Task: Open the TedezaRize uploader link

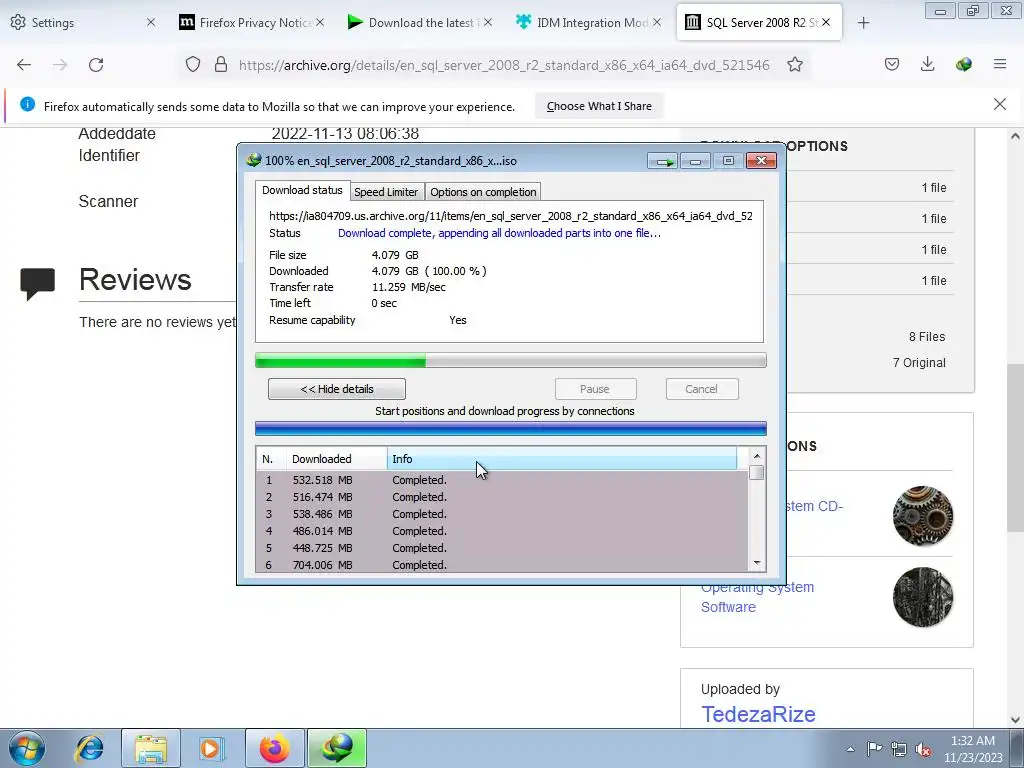Action: tap(758, 714)
